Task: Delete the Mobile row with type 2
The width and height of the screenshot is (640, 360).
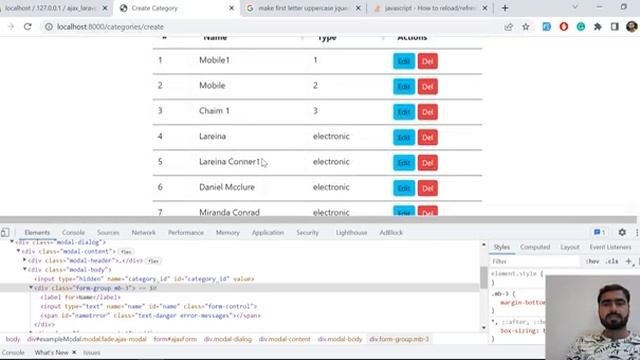Action: tap(427, 87)
